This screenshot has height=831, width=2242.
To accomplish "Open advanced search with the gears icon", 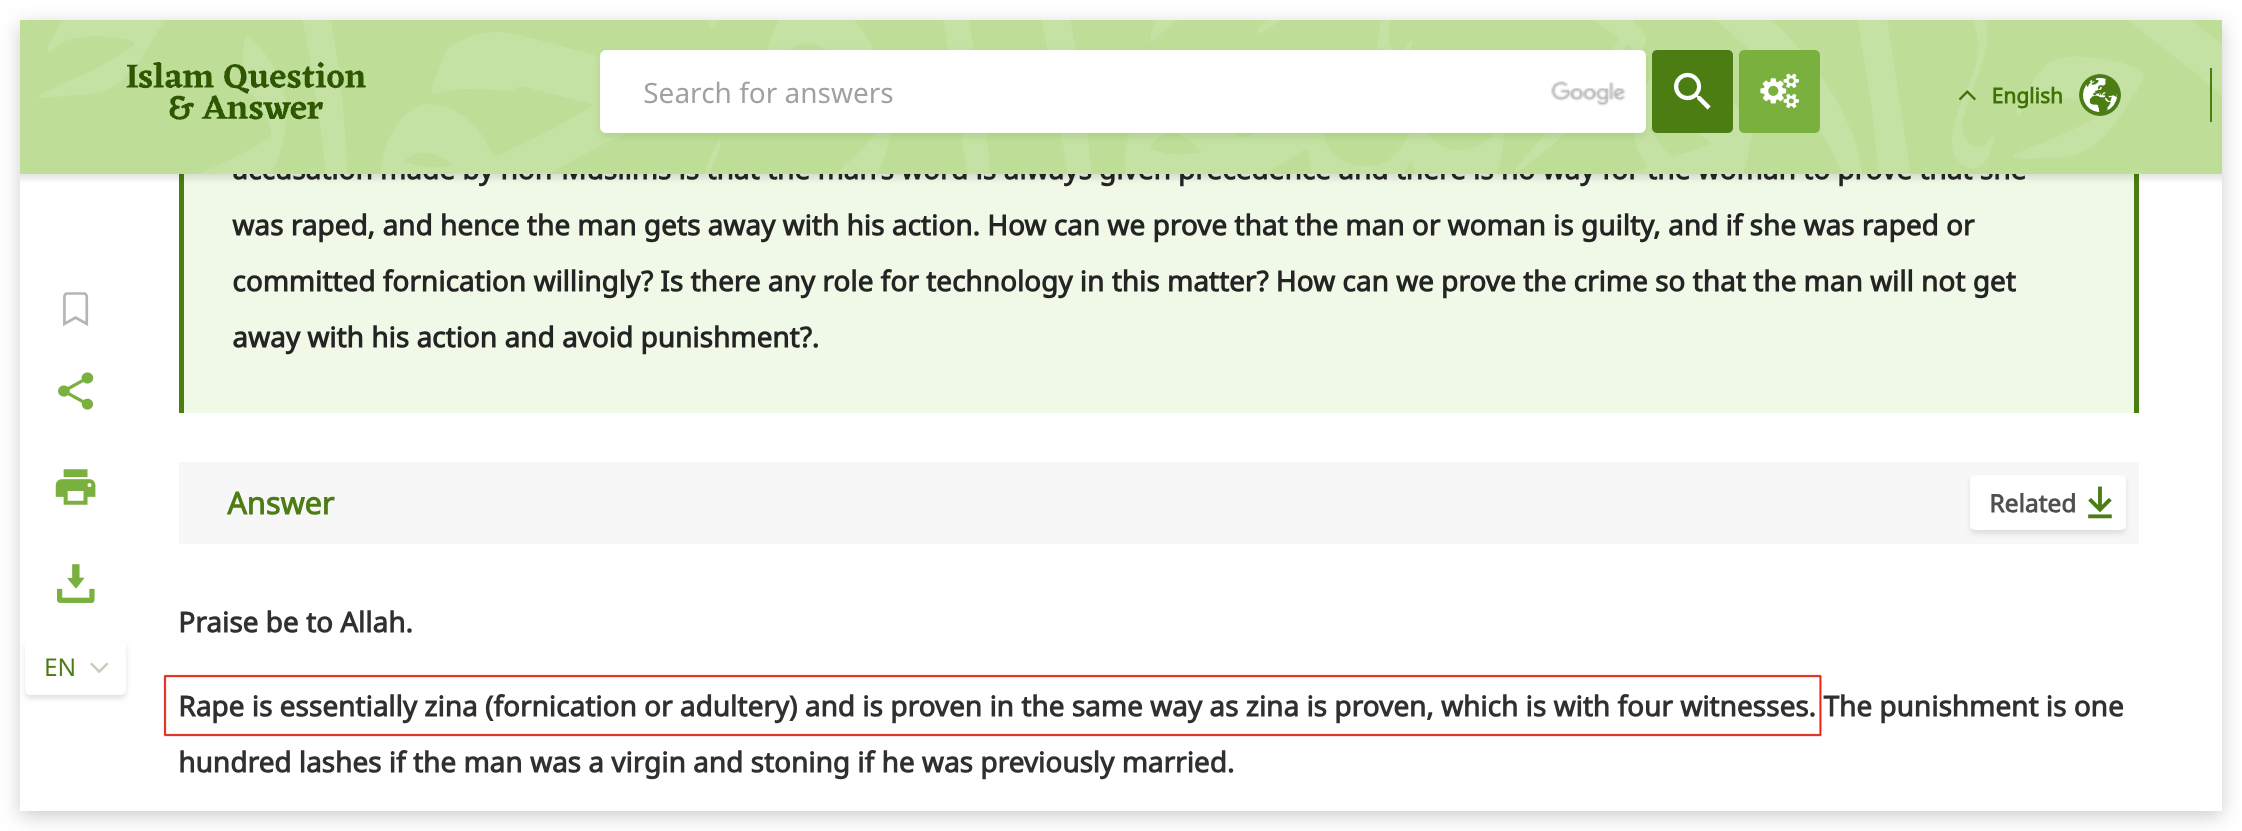I will (x=1779, y=92).
